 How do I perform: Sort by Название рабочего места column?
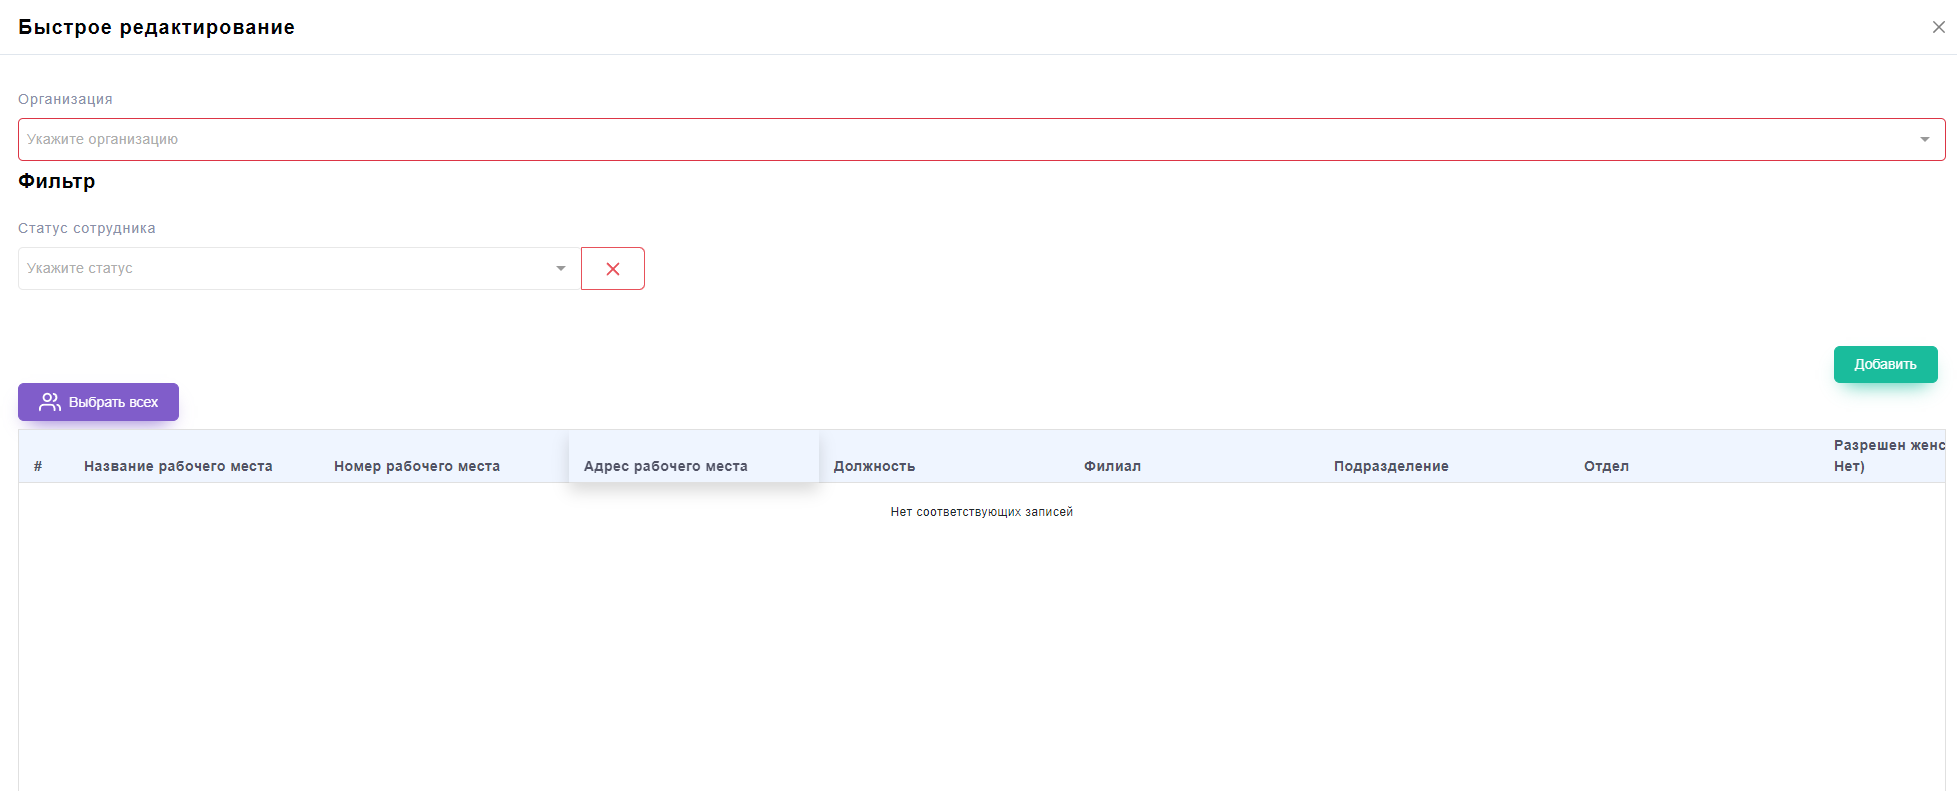pos(178,466)
